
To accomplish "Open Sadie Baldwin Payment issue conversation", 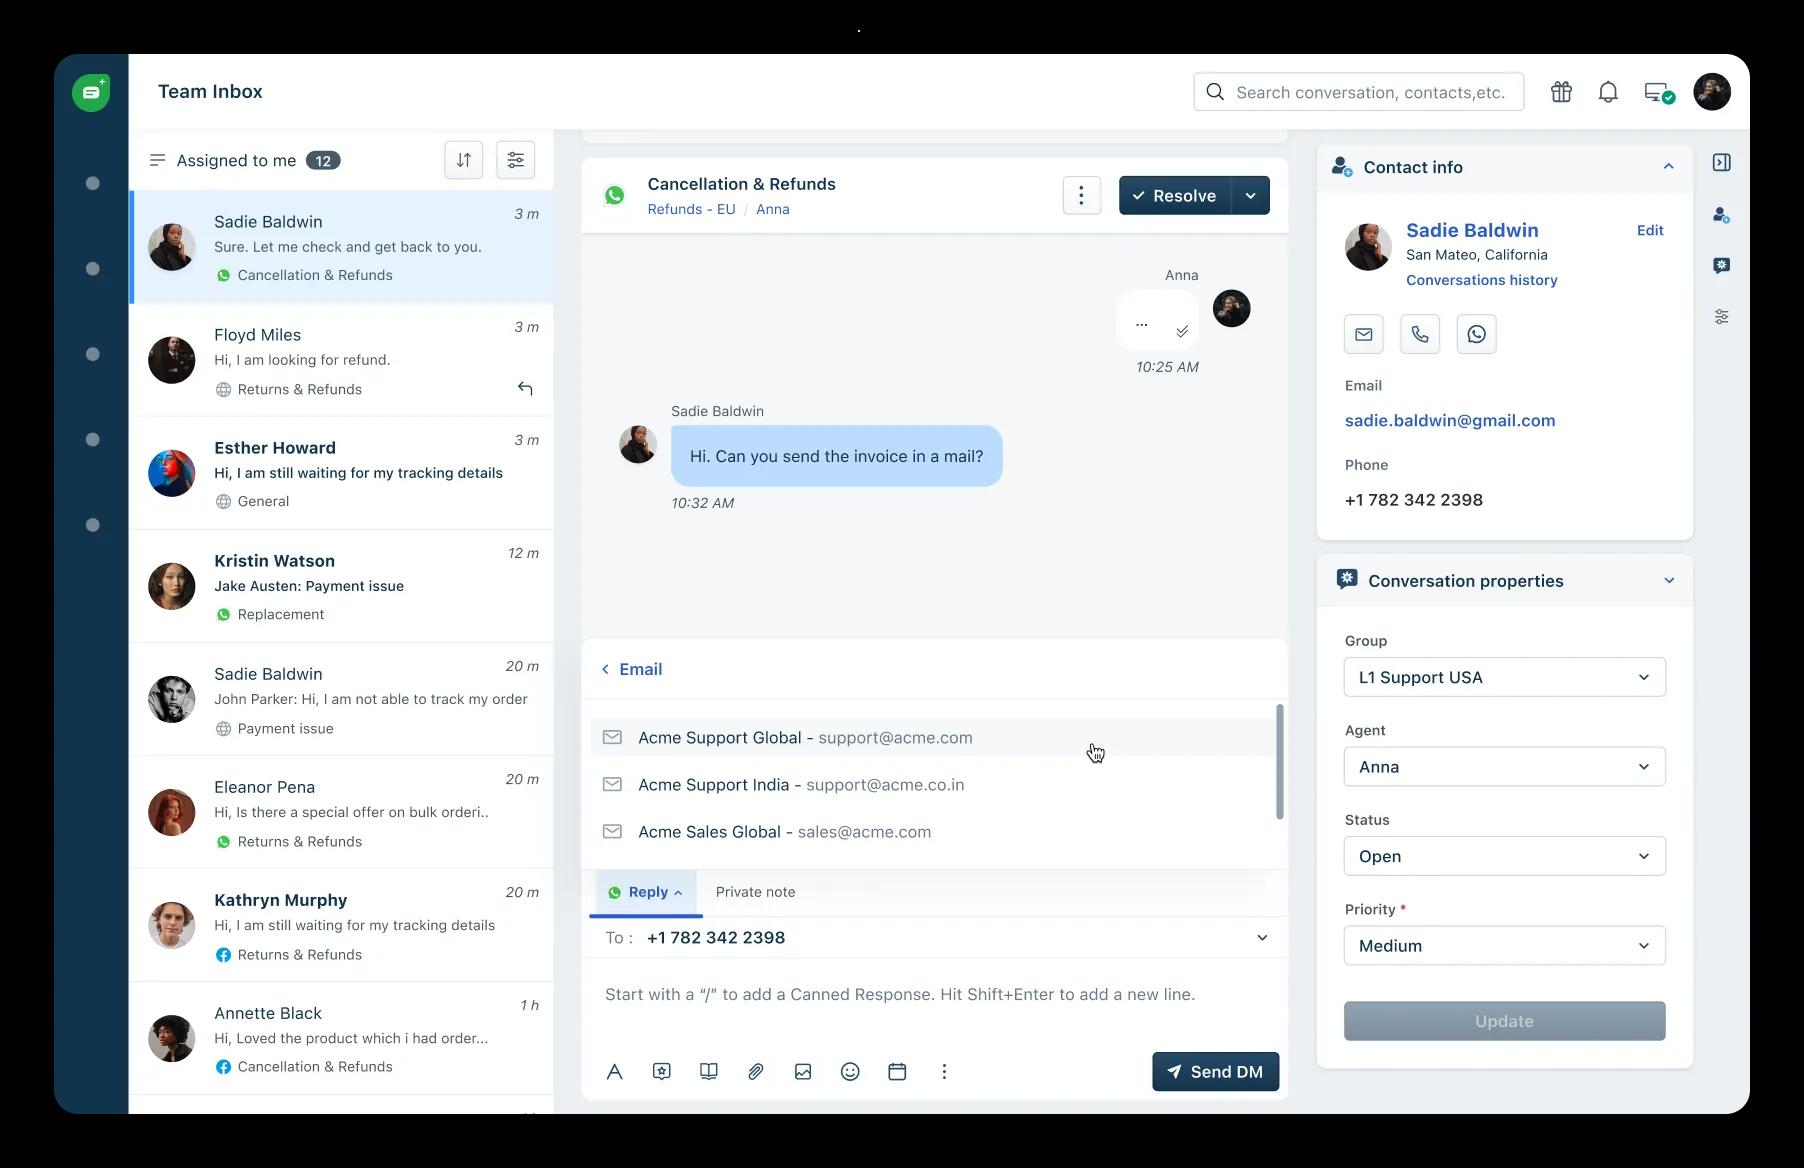I will (341, 699).
